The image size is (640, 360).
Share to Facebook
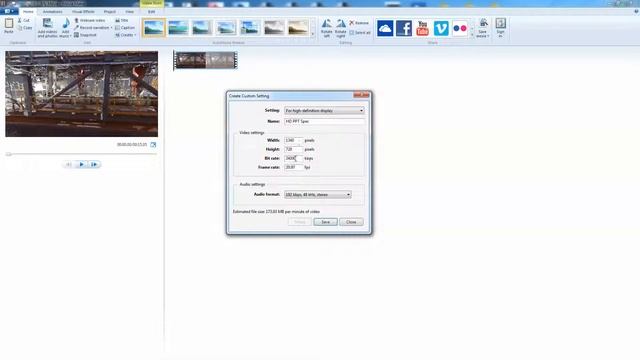click(404, 28)
